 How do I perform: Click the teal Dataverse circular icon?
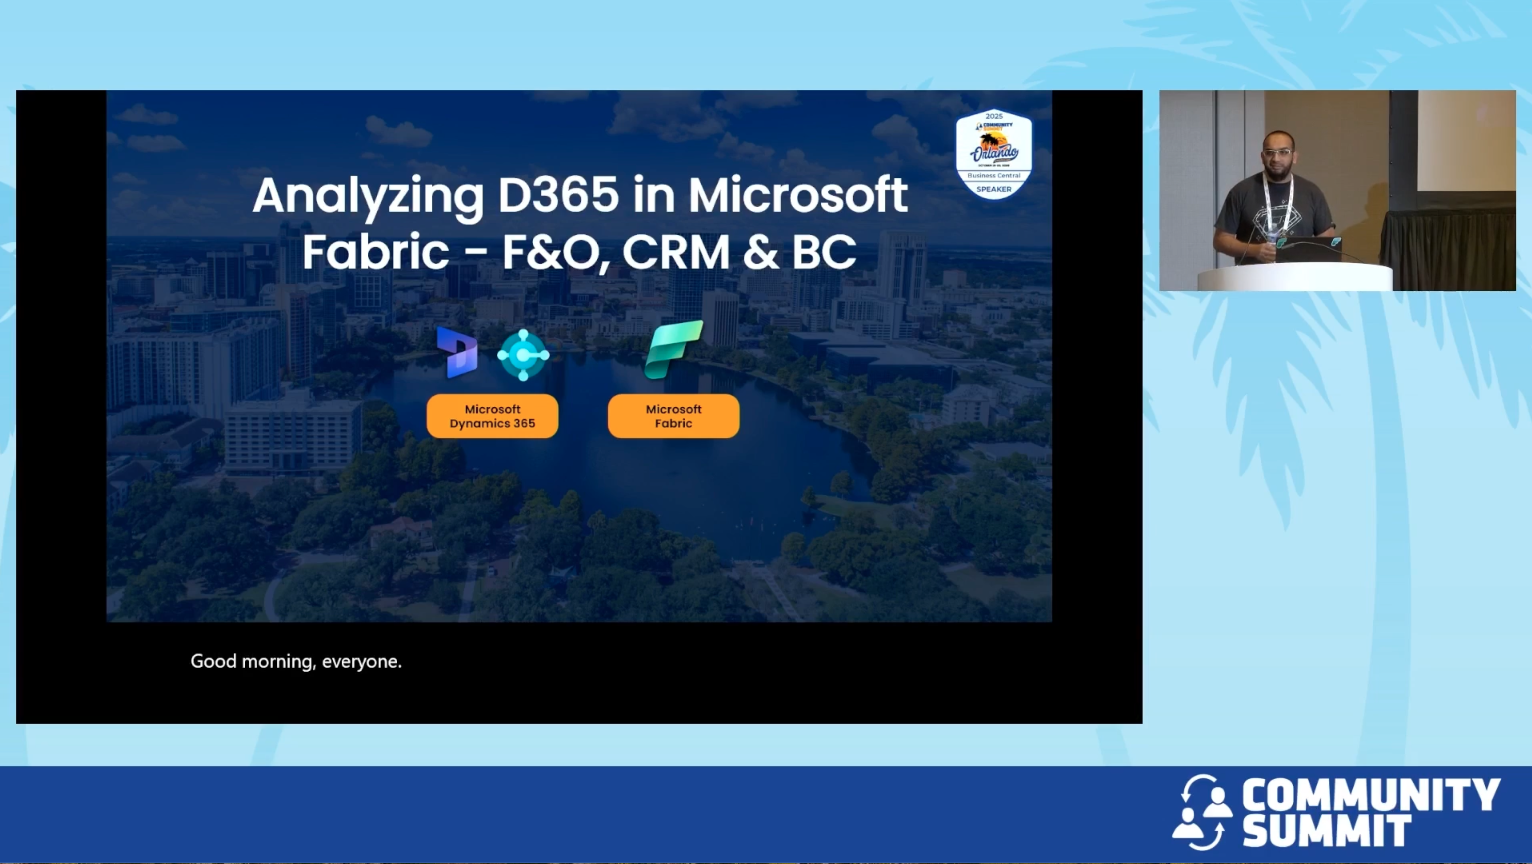coord(521,354)
